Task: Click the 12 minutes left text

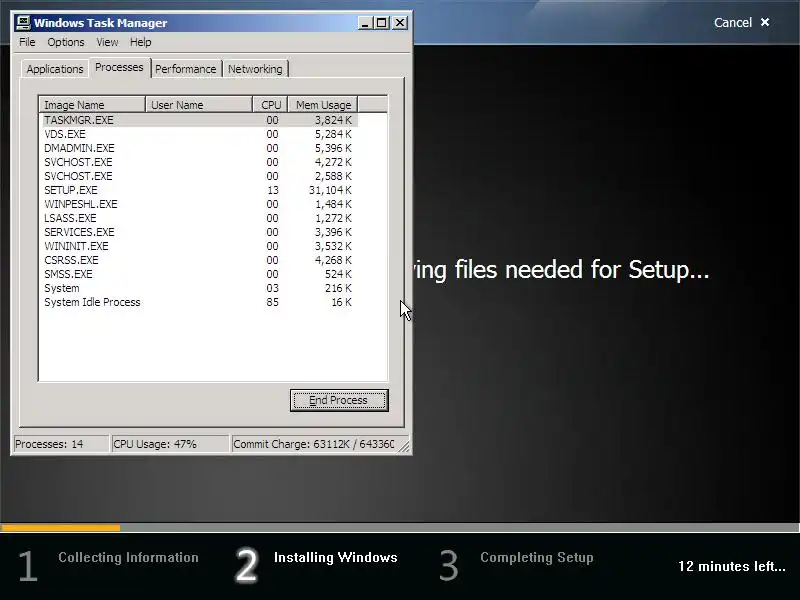Action: click(732, 566)
